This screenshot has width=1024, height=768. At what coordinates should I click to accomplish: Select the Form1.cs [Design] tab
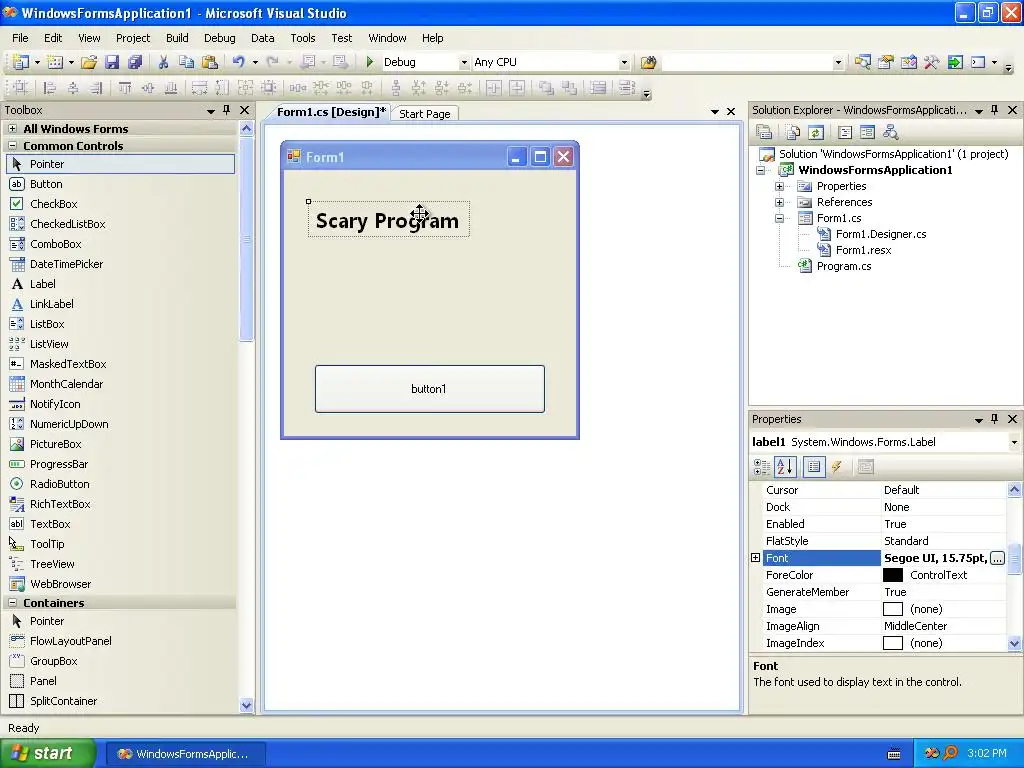[331, 112]
